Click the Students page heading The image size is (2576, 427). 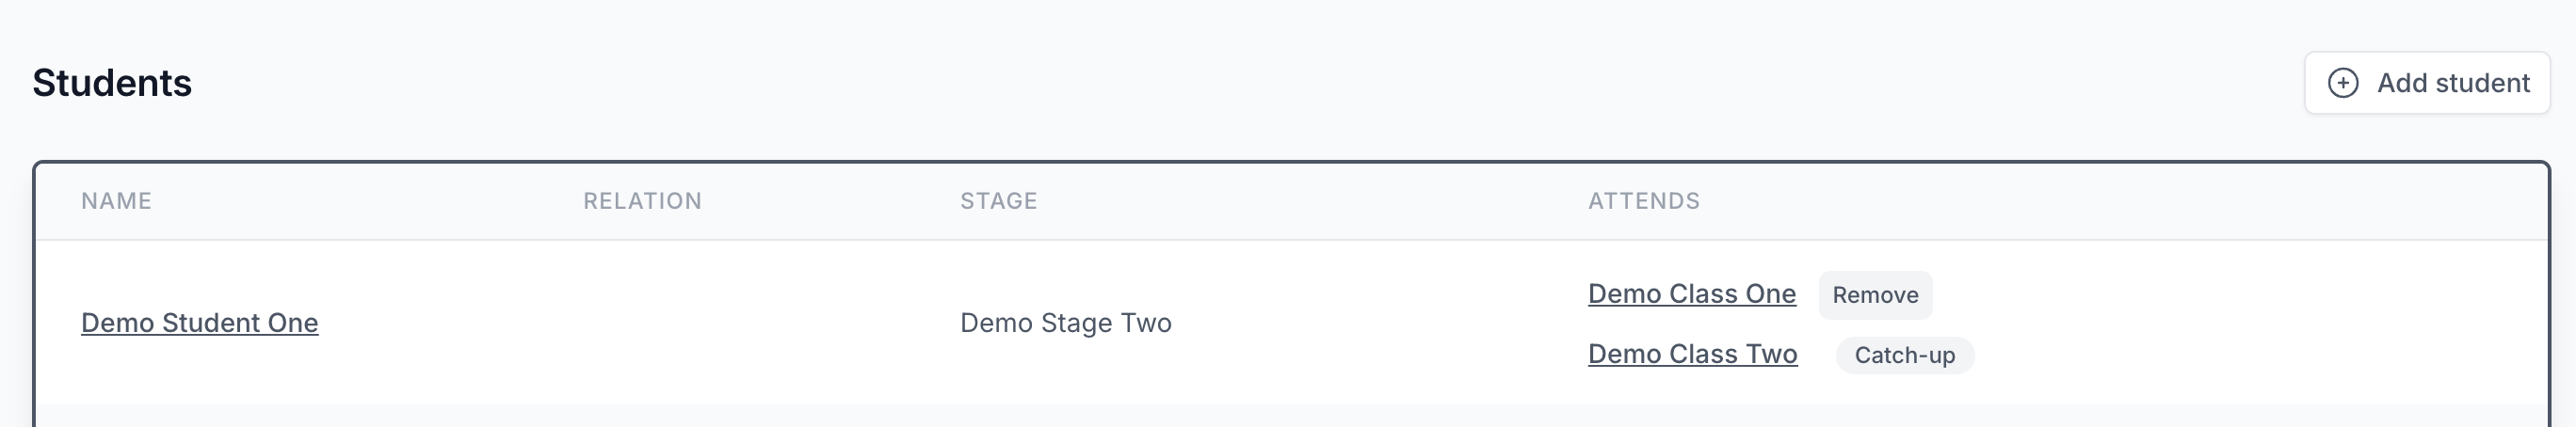112,83
